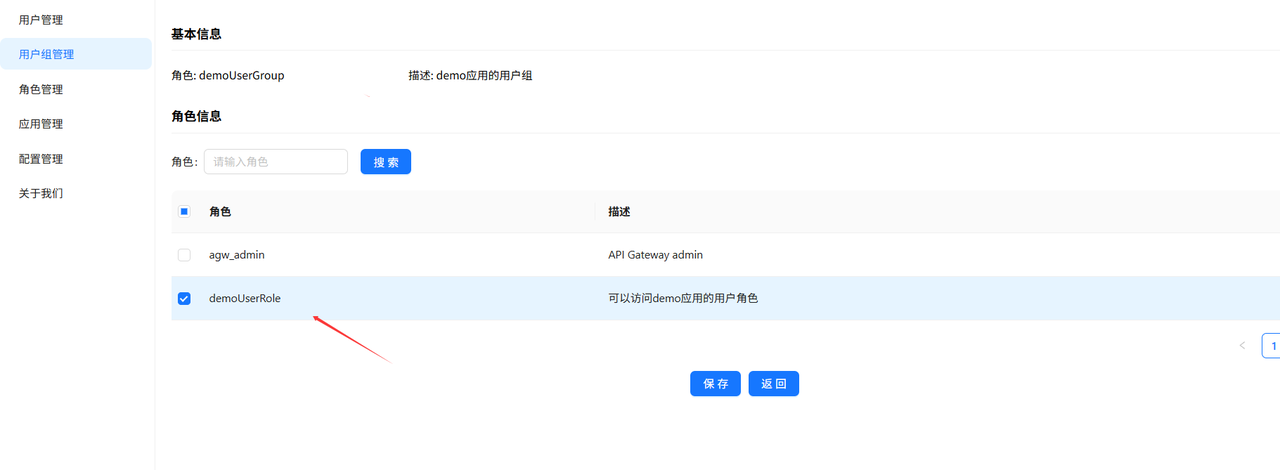This screenshot has width=1280, height=470.
Task: Open 用户管理 in the sidebar
Action: [x=41, y=19]
